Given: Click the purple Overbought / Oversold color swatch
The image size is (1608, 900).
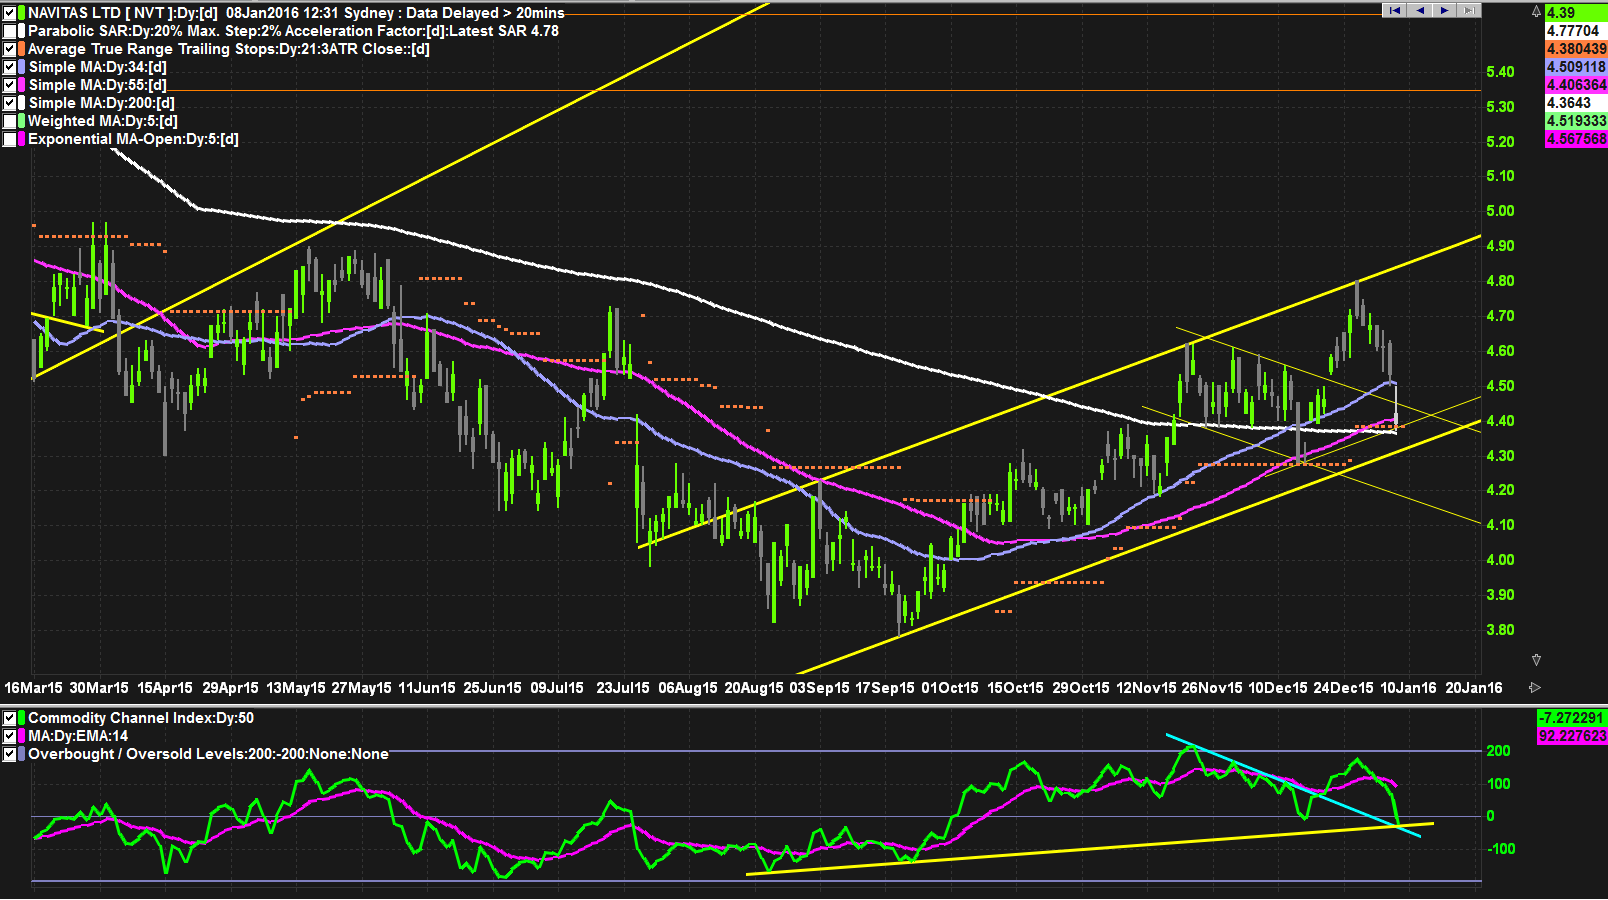Looking at the screenshot, I should tap(21, 754).
